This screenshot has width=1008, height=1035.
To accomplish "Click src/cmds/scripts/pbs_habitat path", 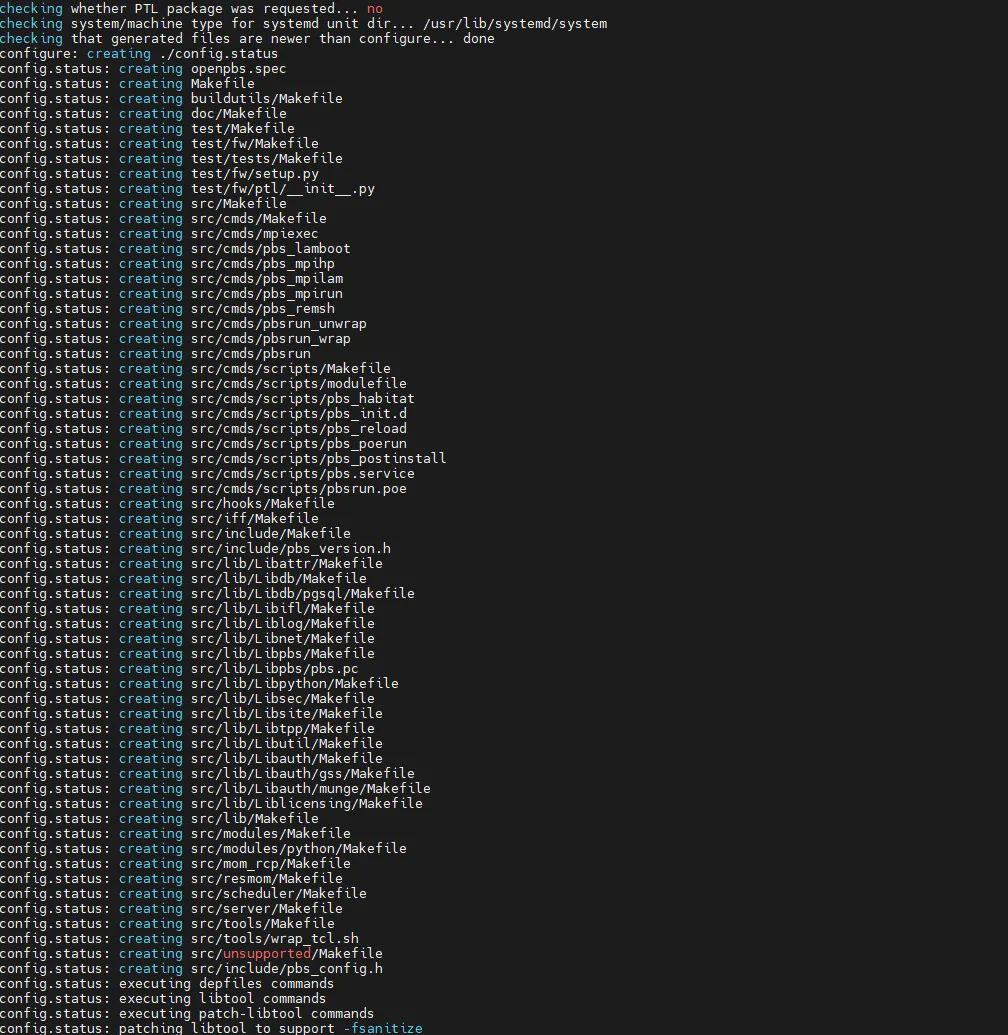I will pyautogui.click(x=302, y=399).
